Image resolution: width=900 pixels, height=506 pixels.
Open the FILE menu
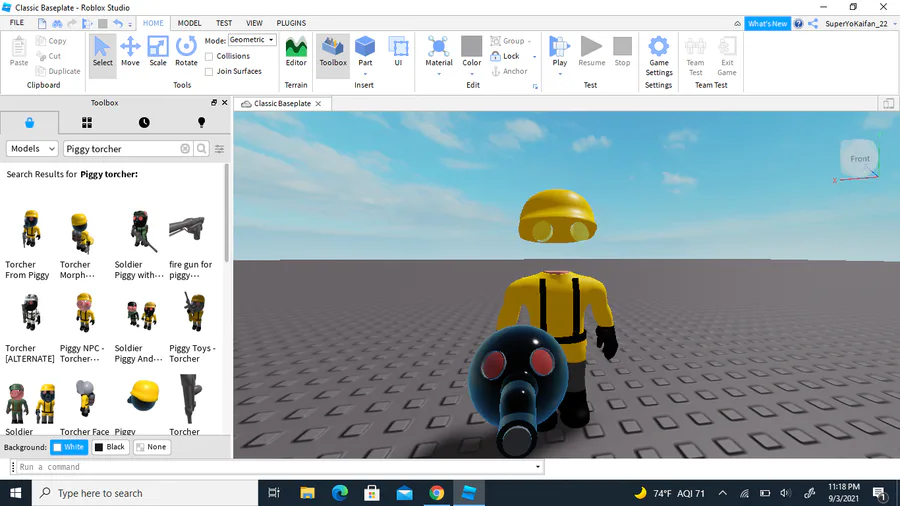pos(17,23)
